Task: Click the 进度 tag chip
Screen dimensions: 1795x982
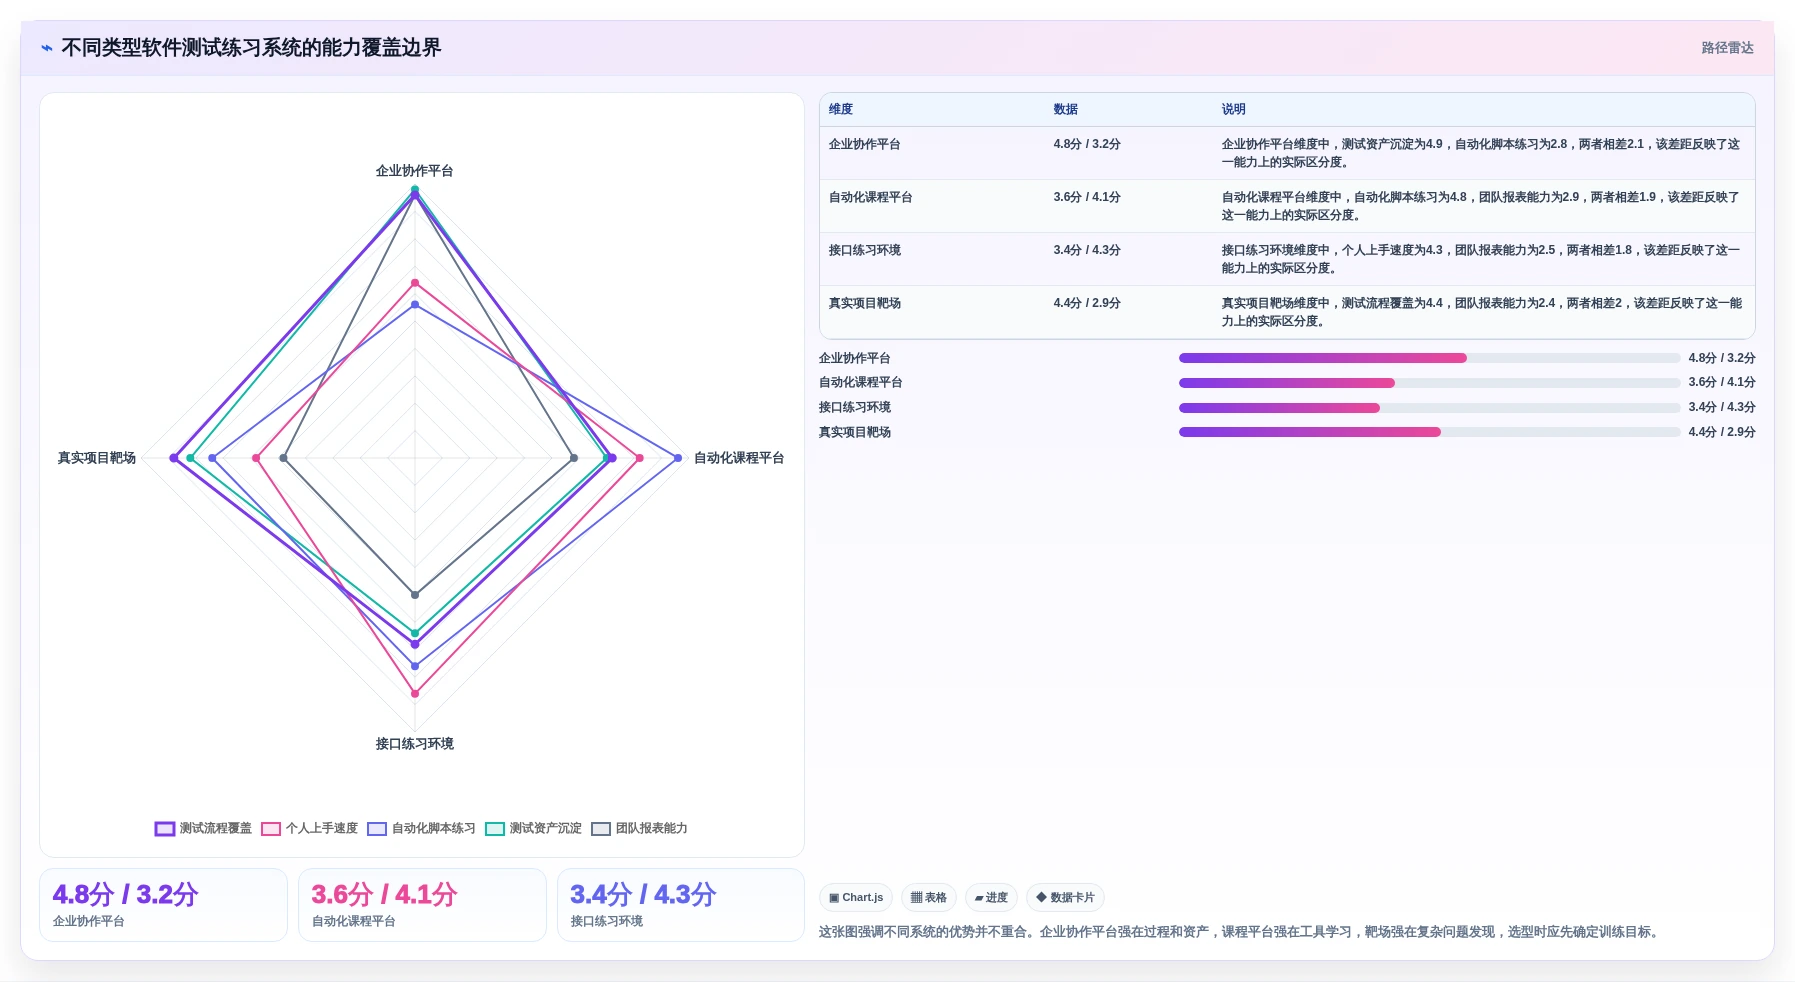Action: click(x=991, y=897)
